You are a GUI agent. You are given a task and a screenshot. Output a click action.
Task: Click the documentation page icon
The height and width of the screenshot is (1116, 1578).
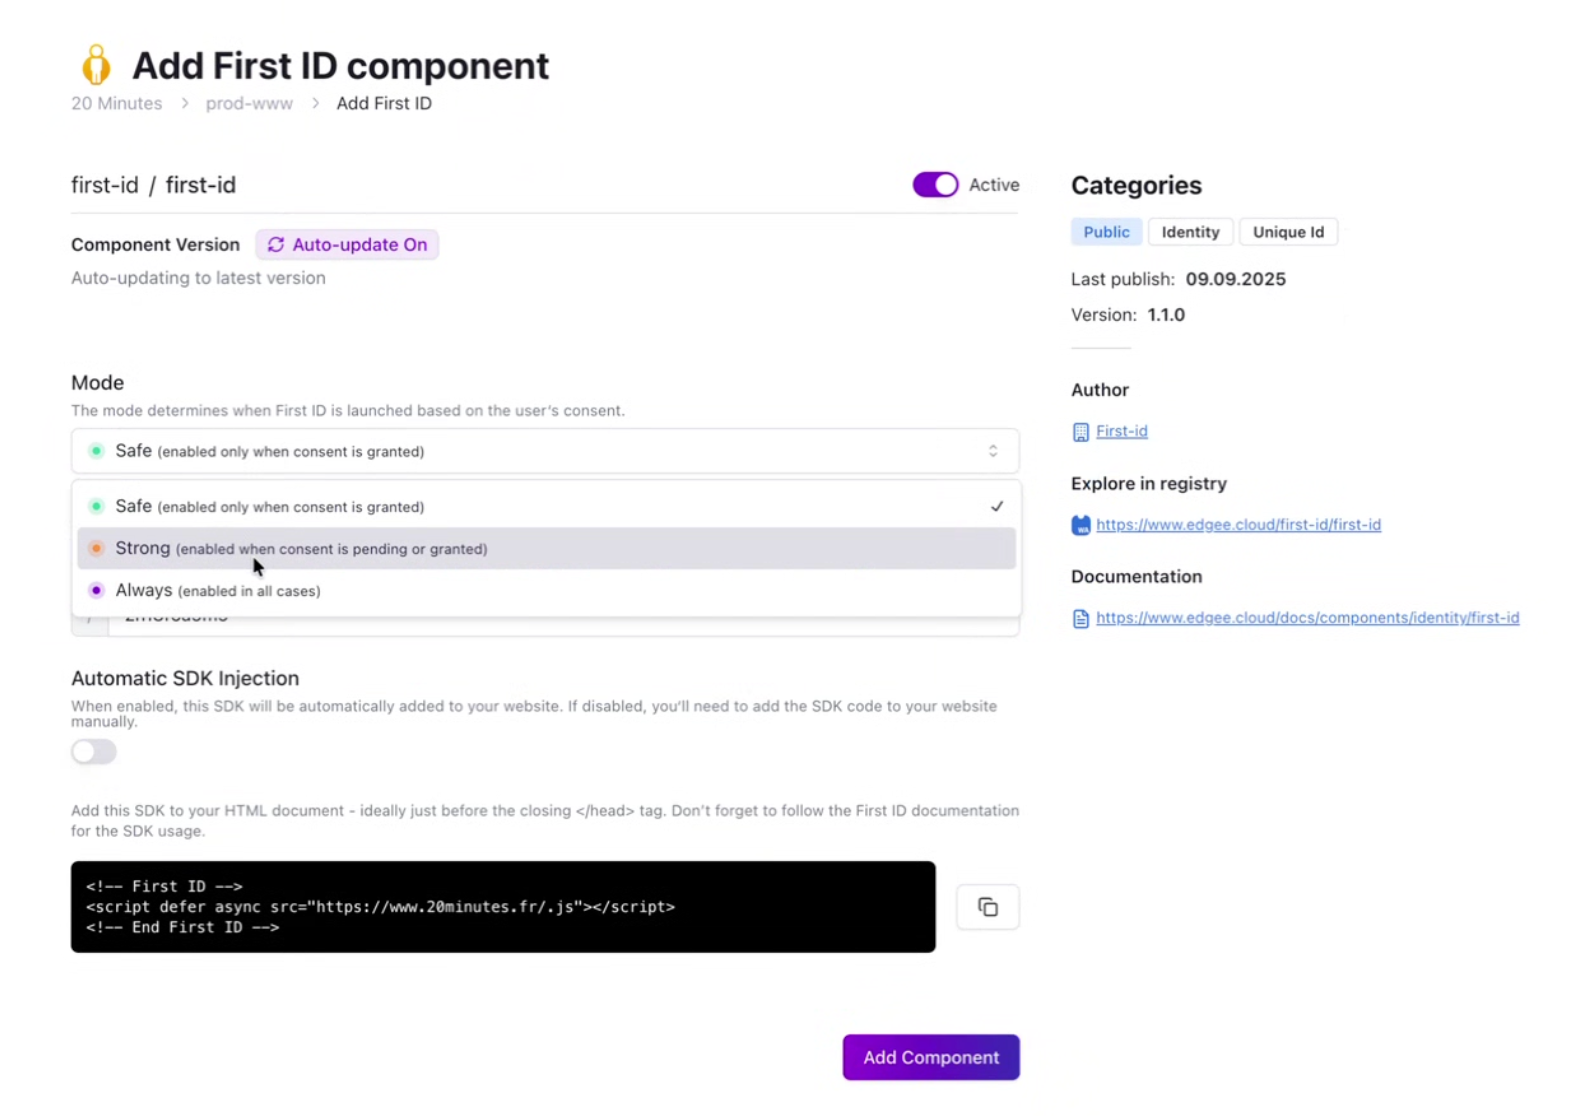coord(1080,619)
